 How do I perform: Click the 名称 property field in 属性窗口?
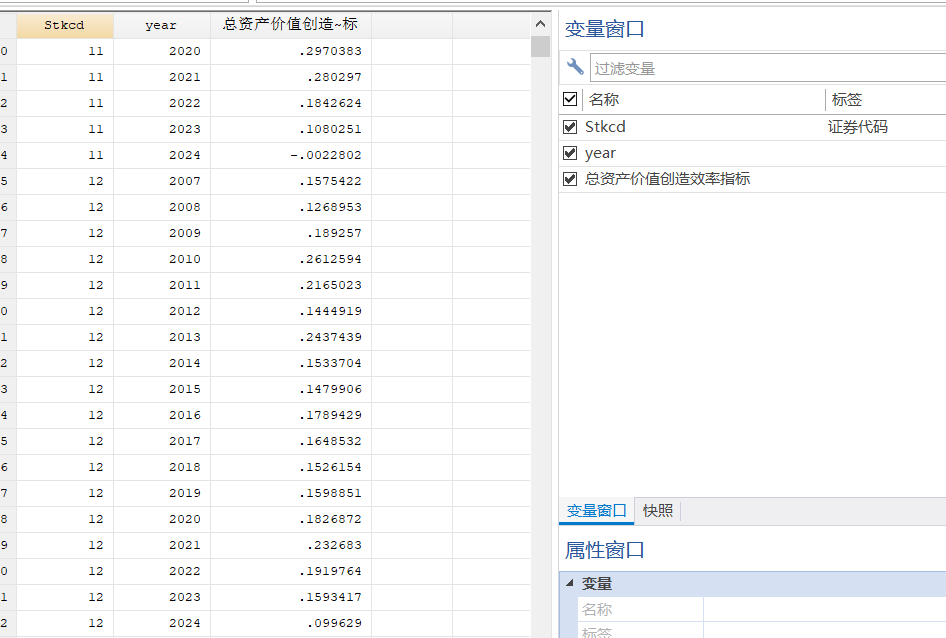click(x=824, y=609)
